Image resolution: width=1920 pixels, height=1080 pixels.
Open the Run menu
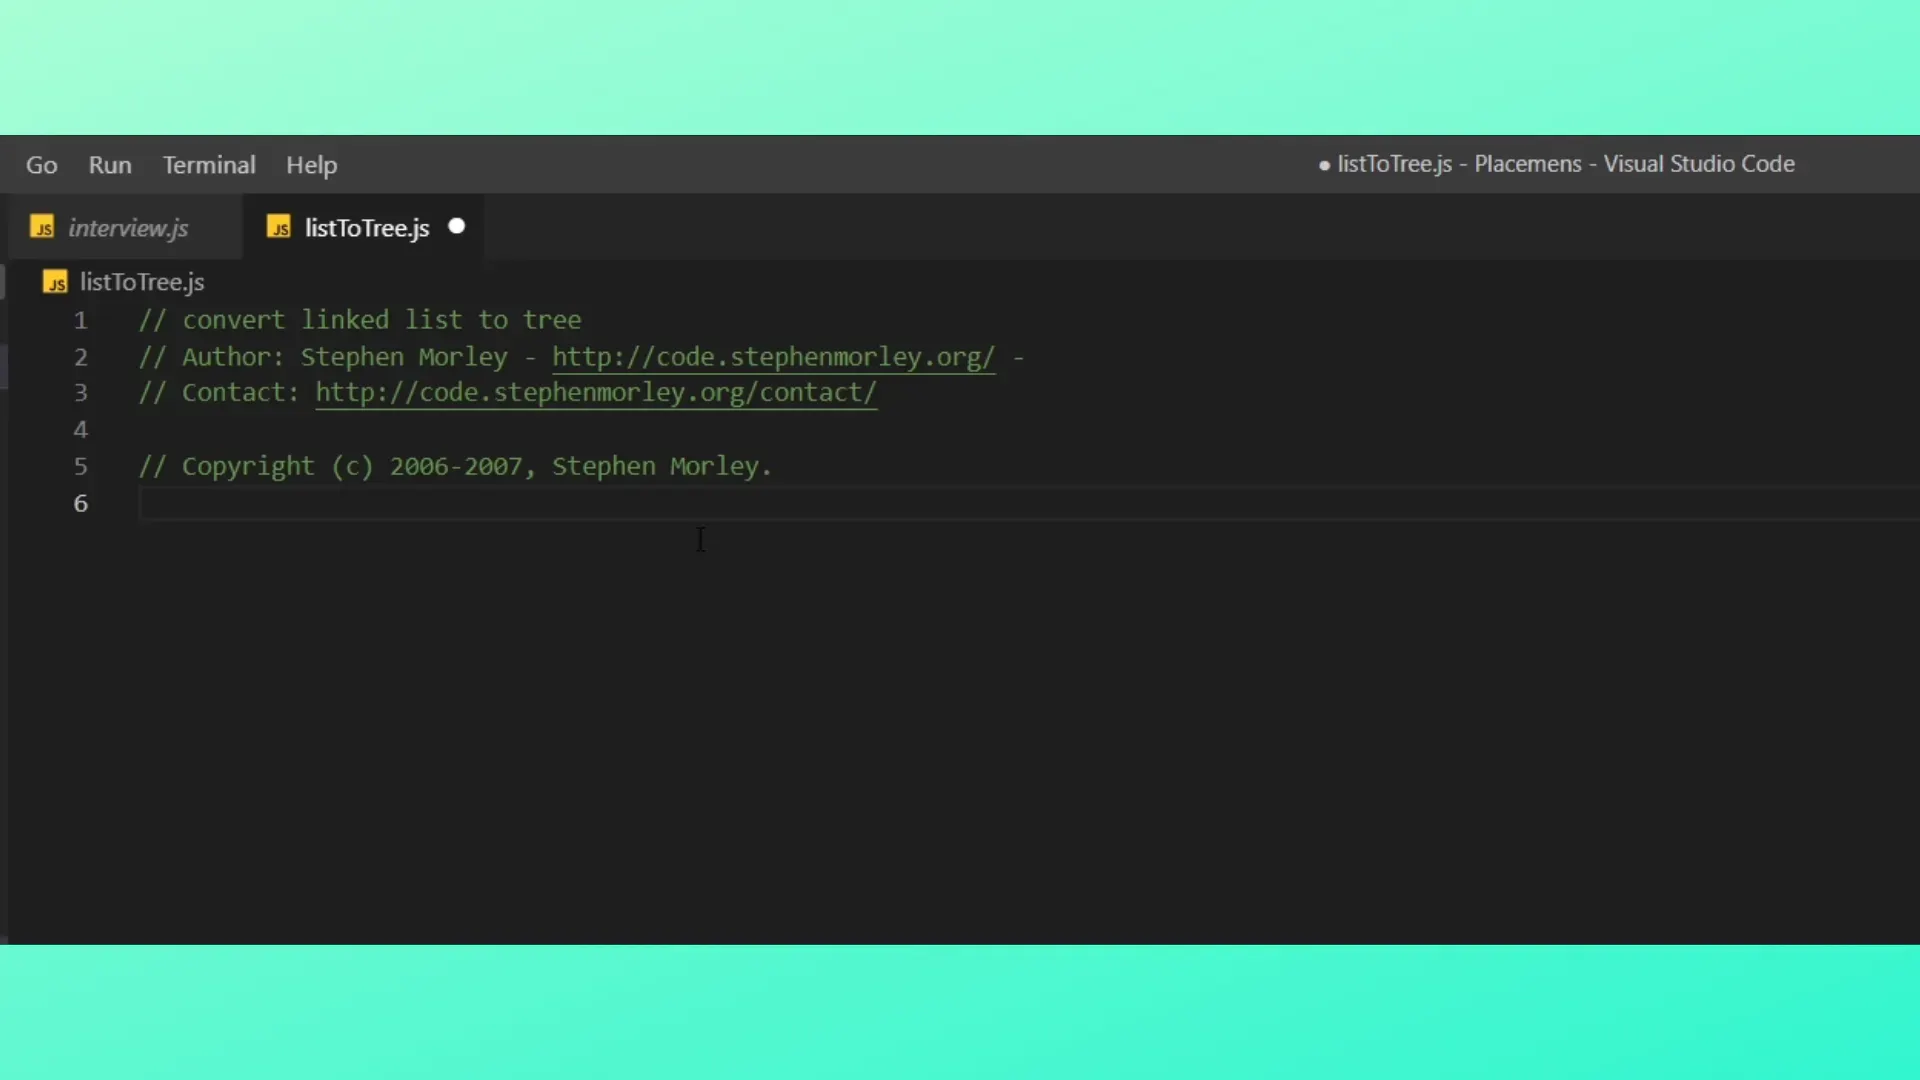click(x=110, y=165)
